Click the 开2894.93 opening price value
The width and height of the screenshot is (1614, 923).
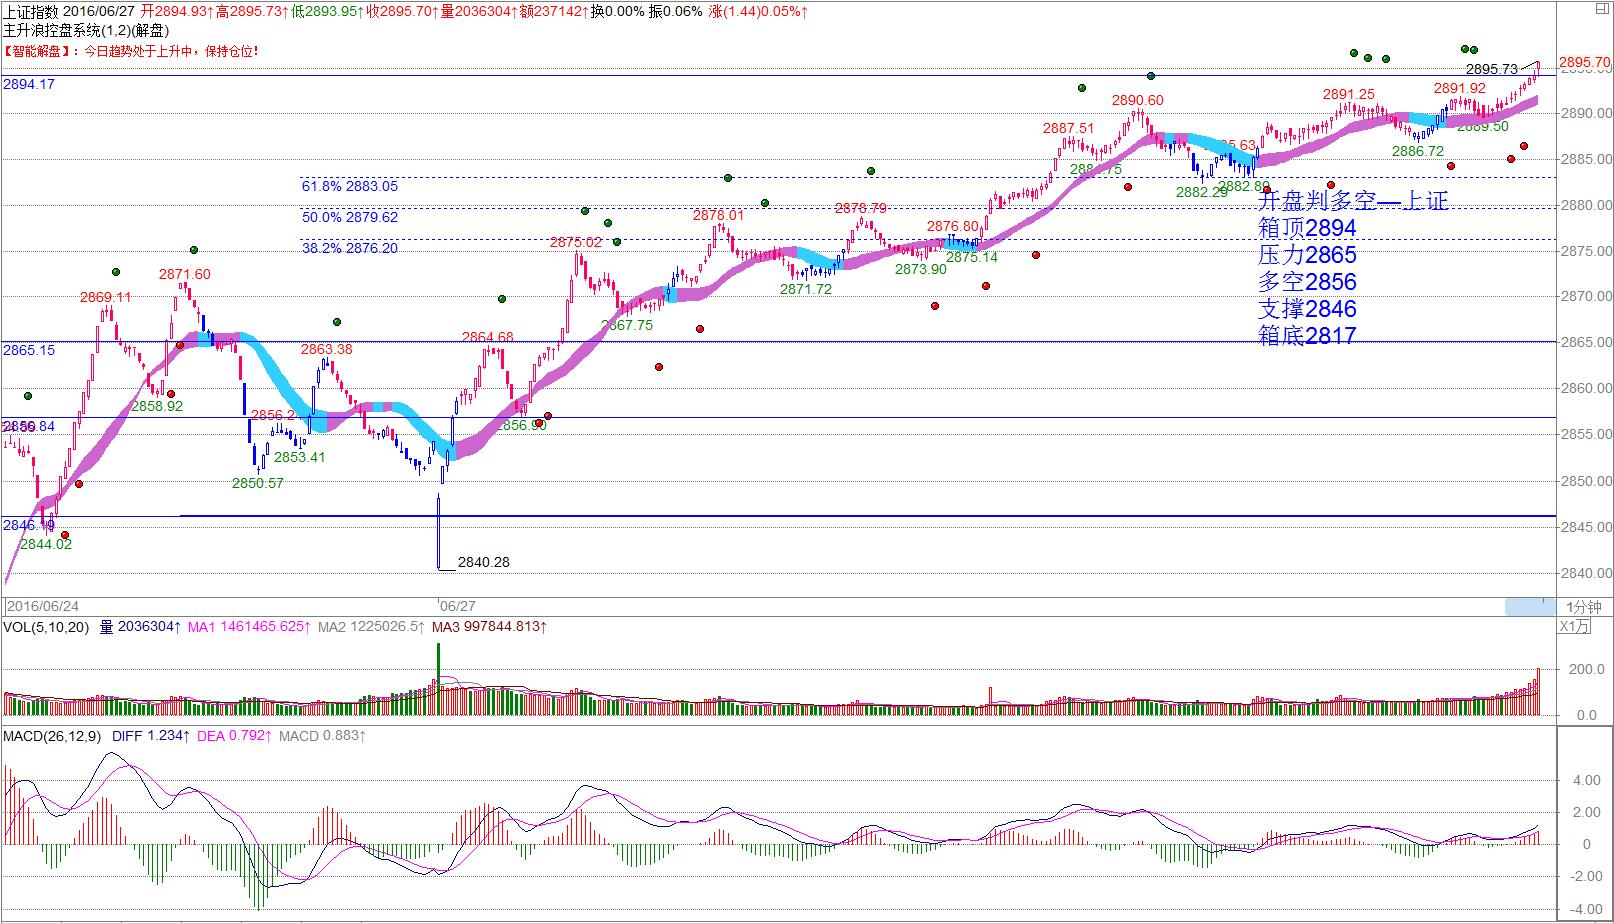(177, 11)
